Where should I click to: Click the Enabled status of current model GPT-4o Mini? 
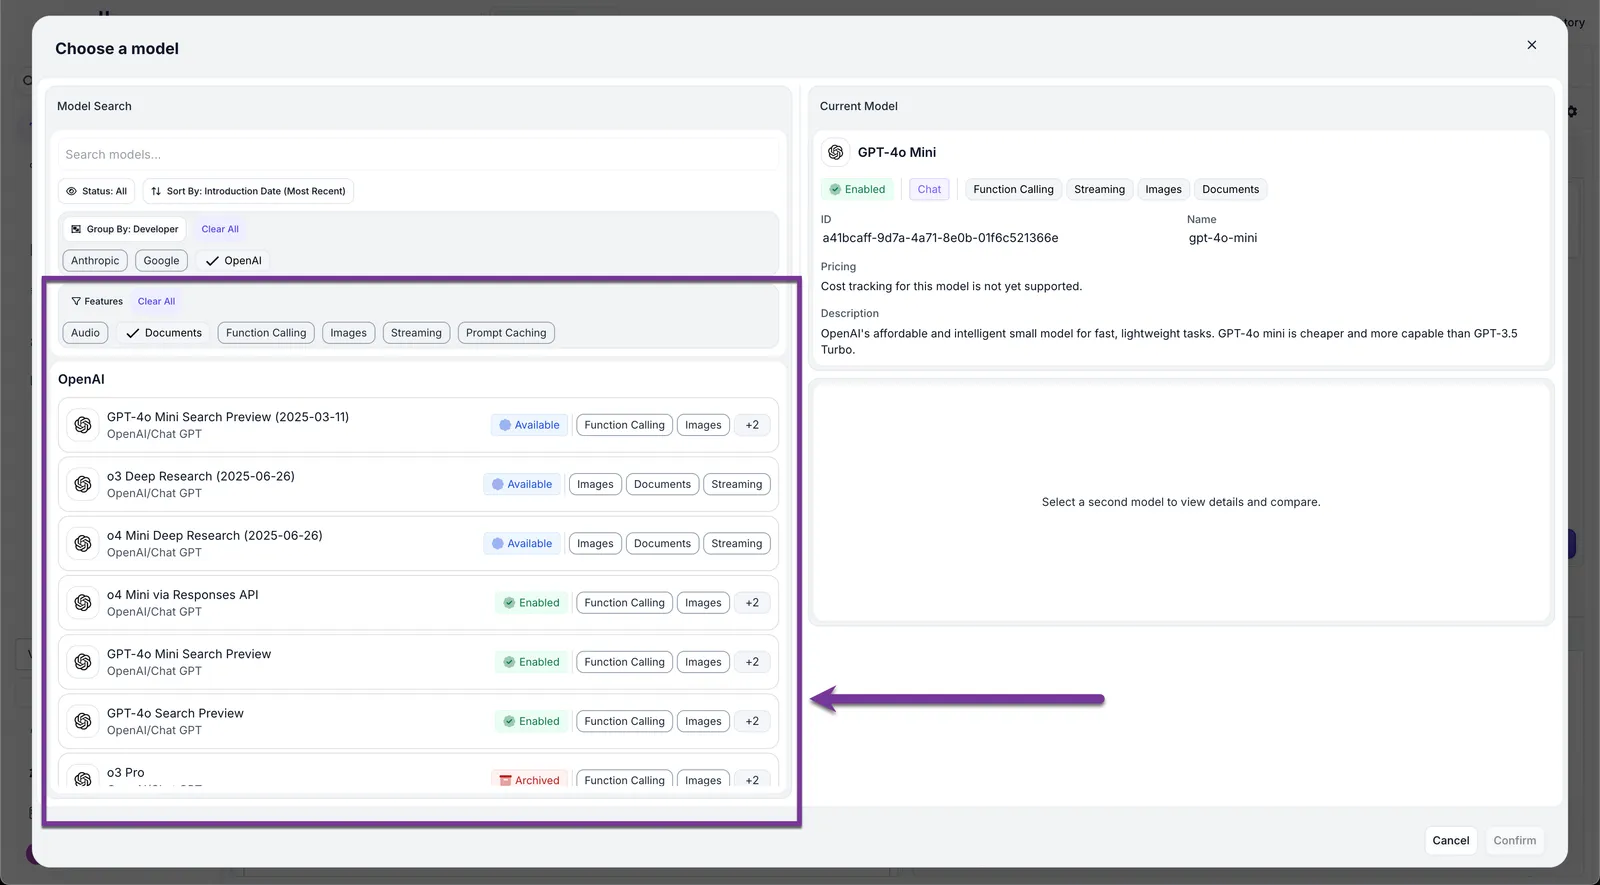(x=857, y=189)
